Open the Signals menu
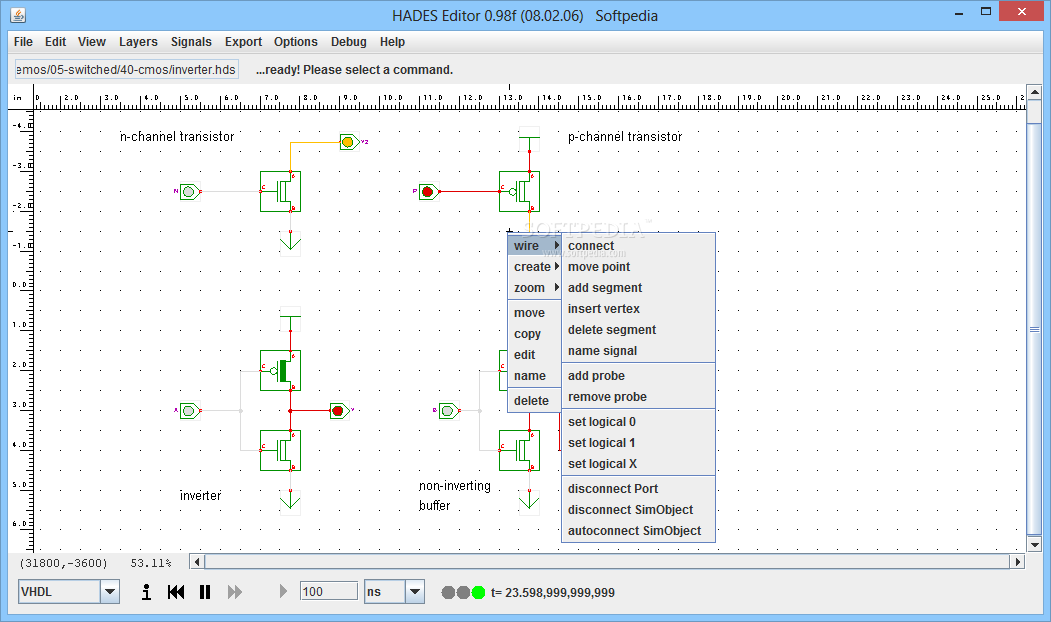The height and width of the screenshot is (622, 1051). click(x=191, y=42)
